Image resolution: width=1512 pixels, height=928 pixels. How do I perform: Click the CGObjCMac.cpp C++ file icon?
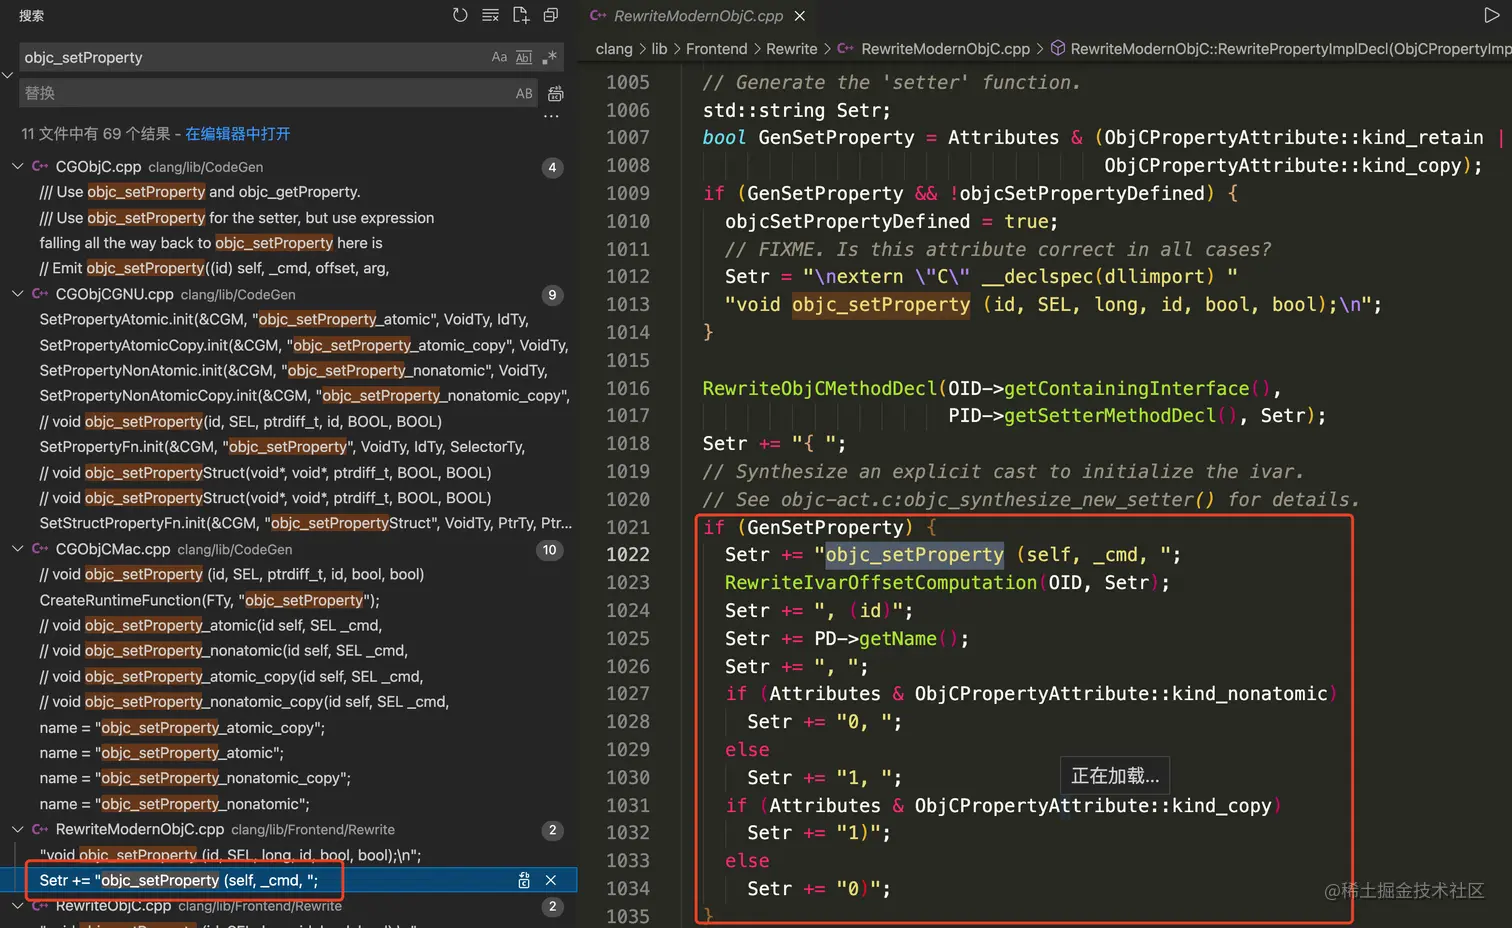[x=40, y=549]
